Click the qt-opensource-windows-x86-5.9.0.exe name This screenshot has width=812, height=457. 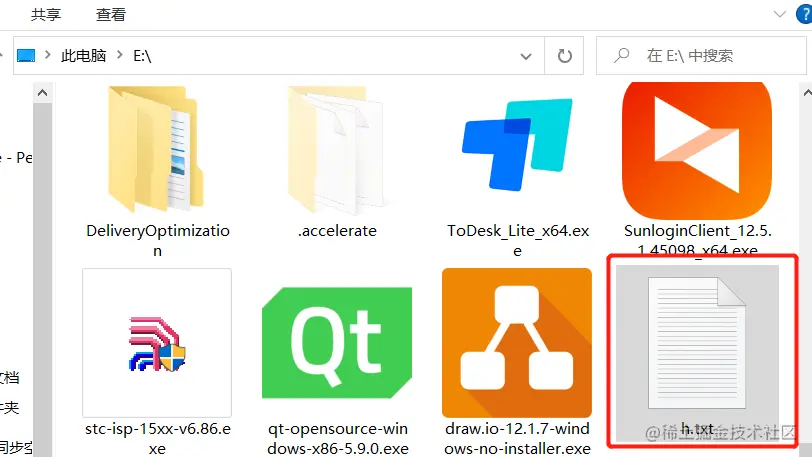338,438
